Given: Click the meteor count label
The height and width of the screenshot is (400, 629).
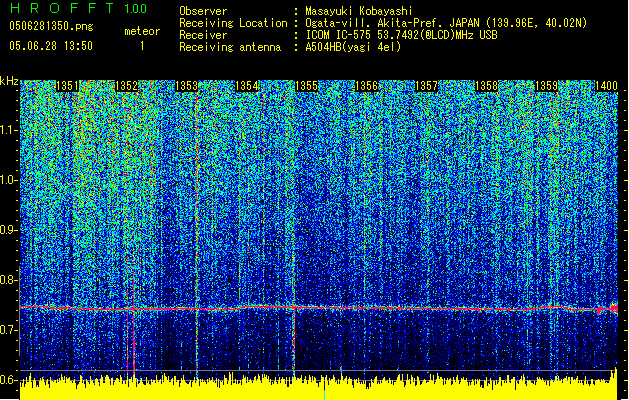Looking at the screenshot, I should point(141,31).
